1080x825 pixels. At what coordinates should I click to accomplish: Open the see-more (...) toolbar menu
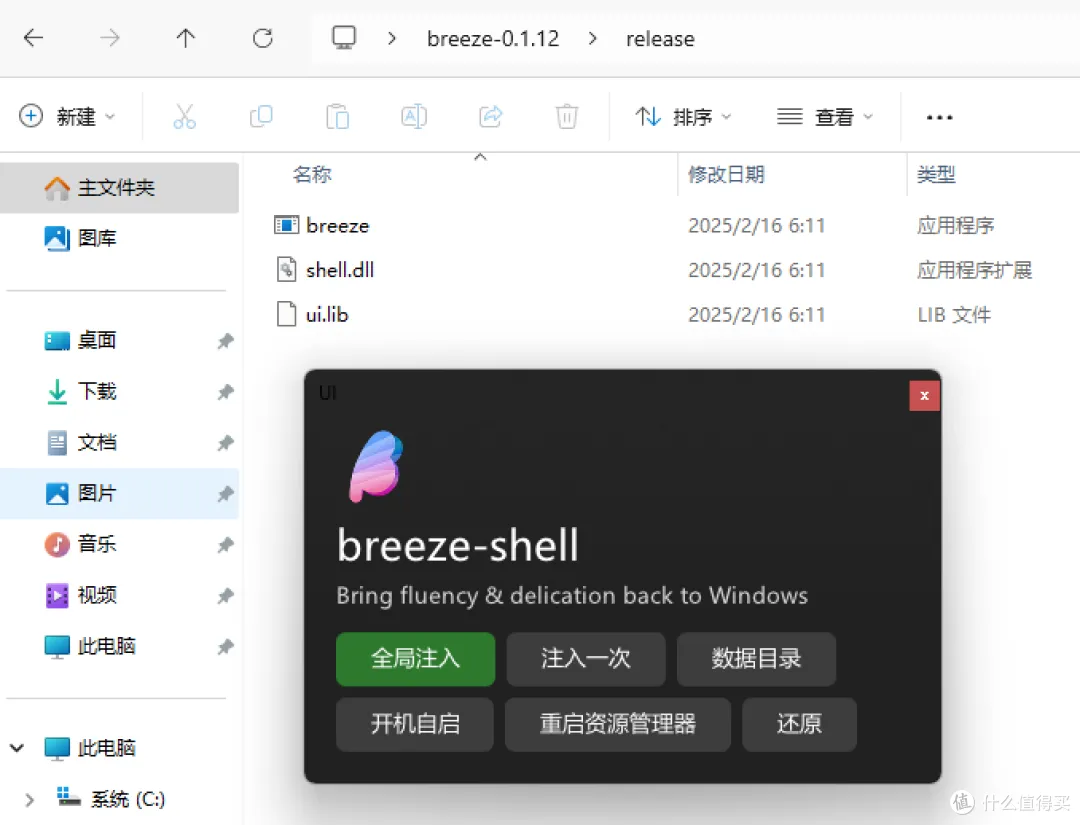coord(938,116)
